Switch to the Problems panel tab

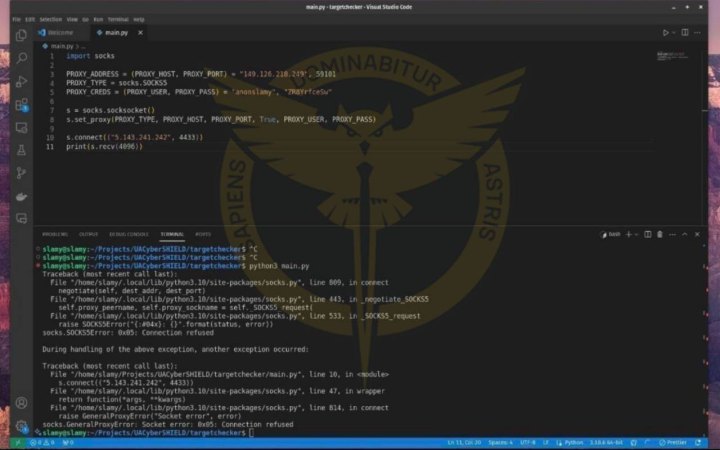[55, 234]
